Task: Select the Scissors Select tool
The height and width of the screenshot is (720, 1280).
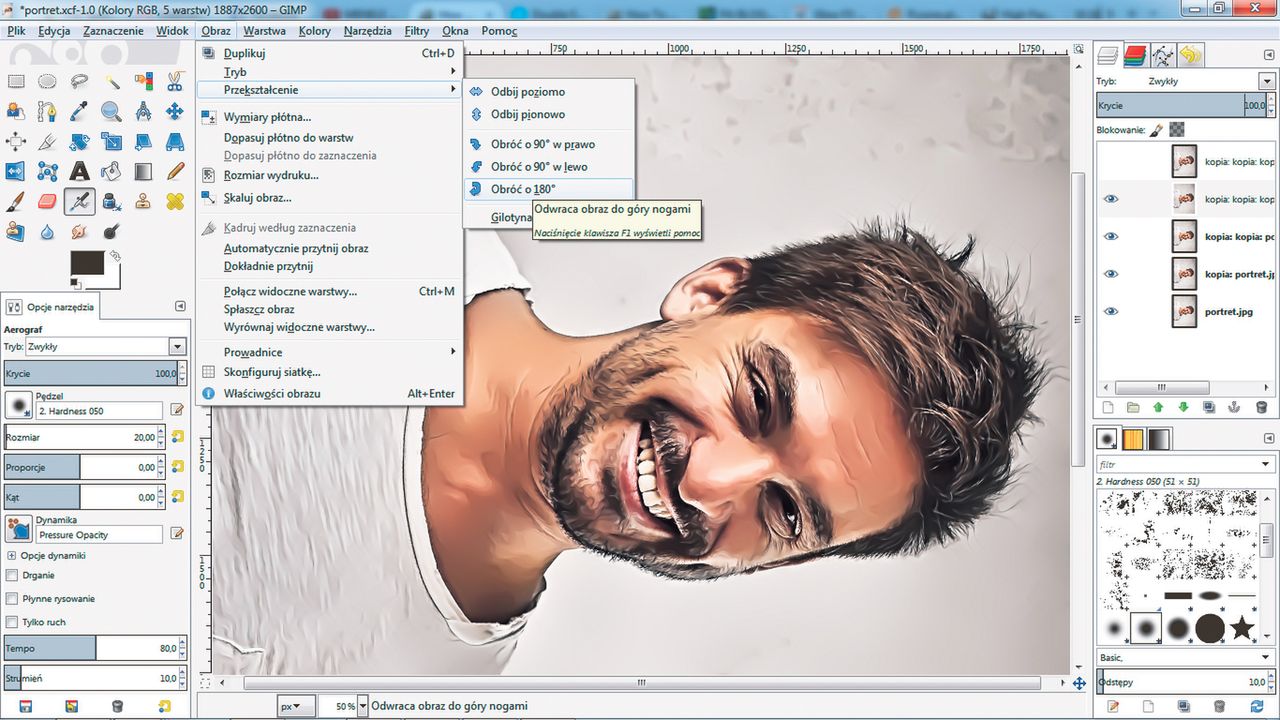Action: (175, 81)
